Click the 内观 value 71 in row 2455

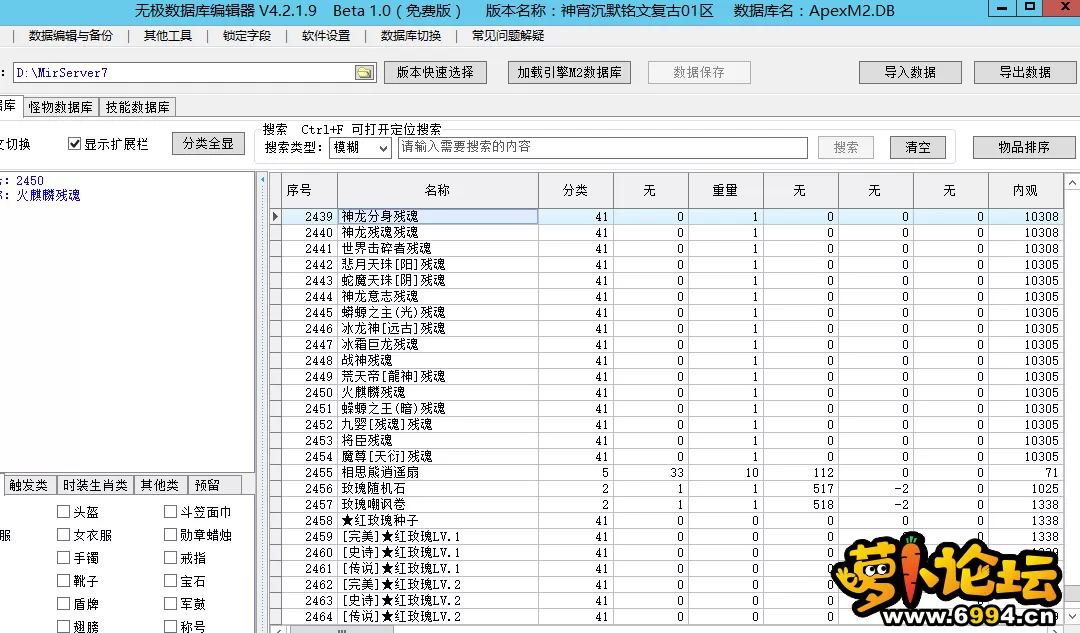click(x=1025, y=473)
